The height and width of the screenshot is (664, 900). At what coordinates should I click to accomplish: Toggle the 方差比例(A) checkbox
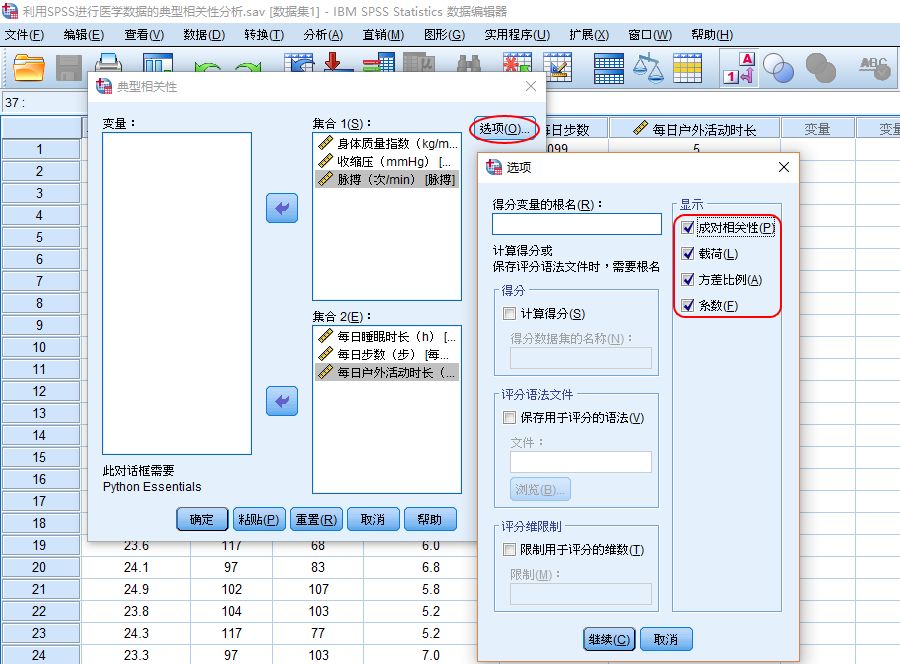[x=687, y=279]
